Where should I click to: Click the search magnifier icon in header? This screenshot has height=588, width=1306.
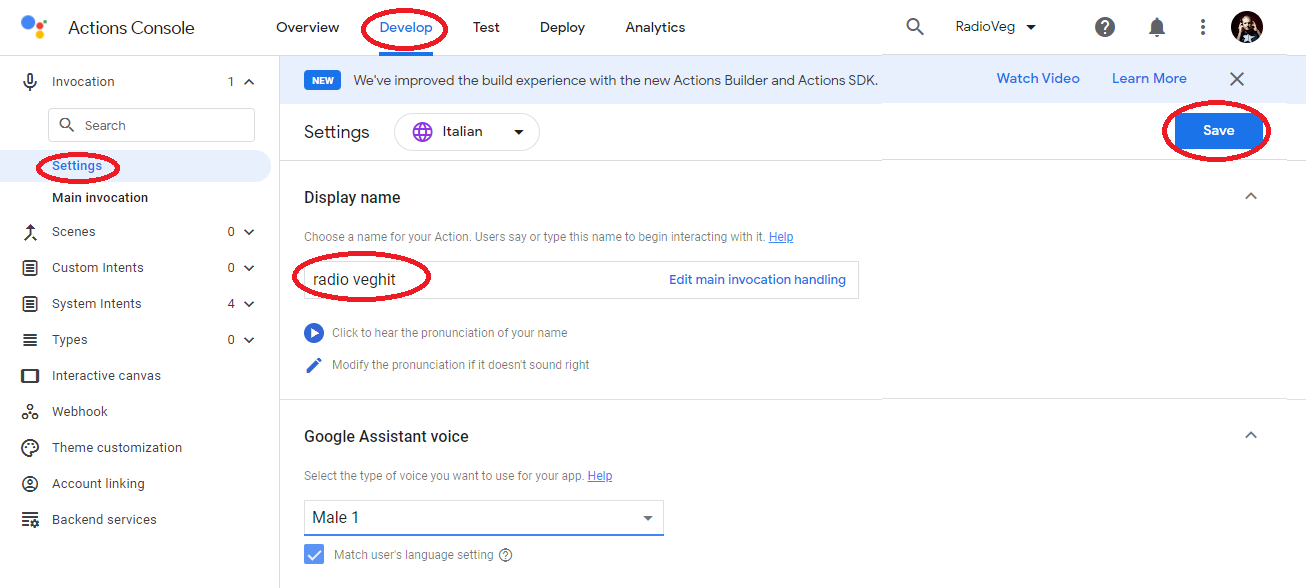pyautogui.click(x=914, y=27)
